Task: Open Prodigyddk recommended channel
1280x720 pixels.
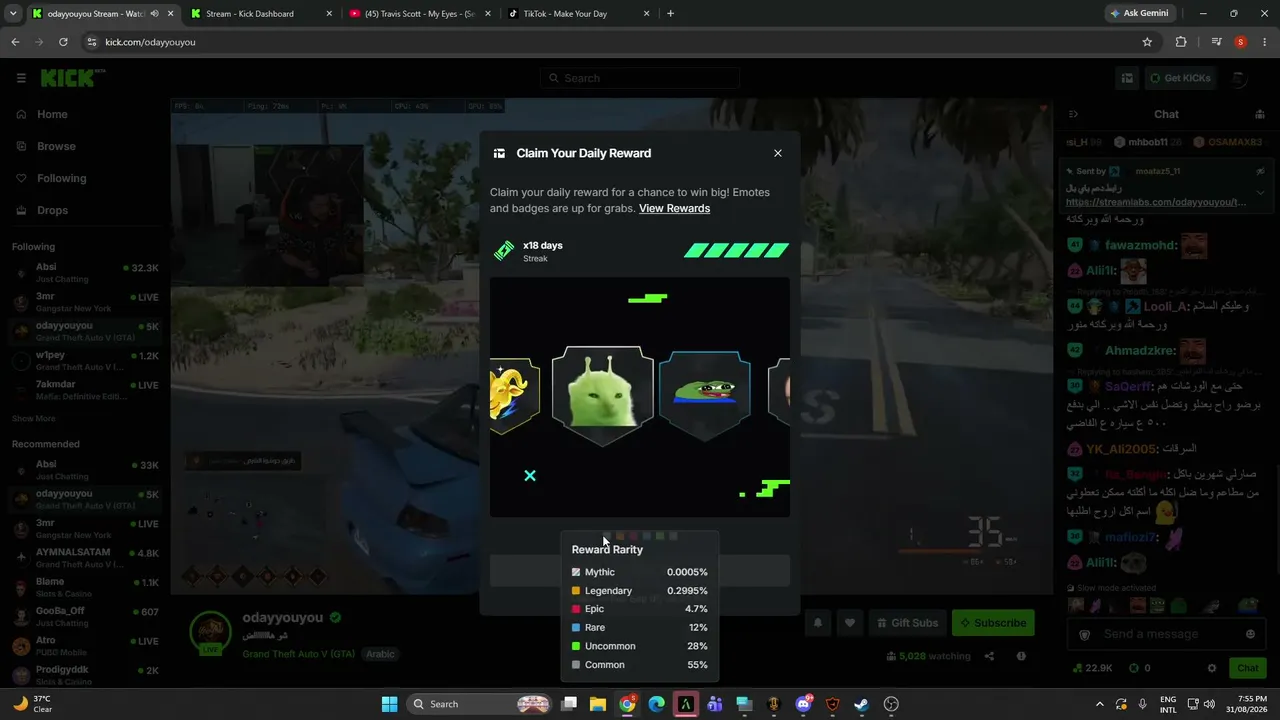Action: click(x=85, y=674)
